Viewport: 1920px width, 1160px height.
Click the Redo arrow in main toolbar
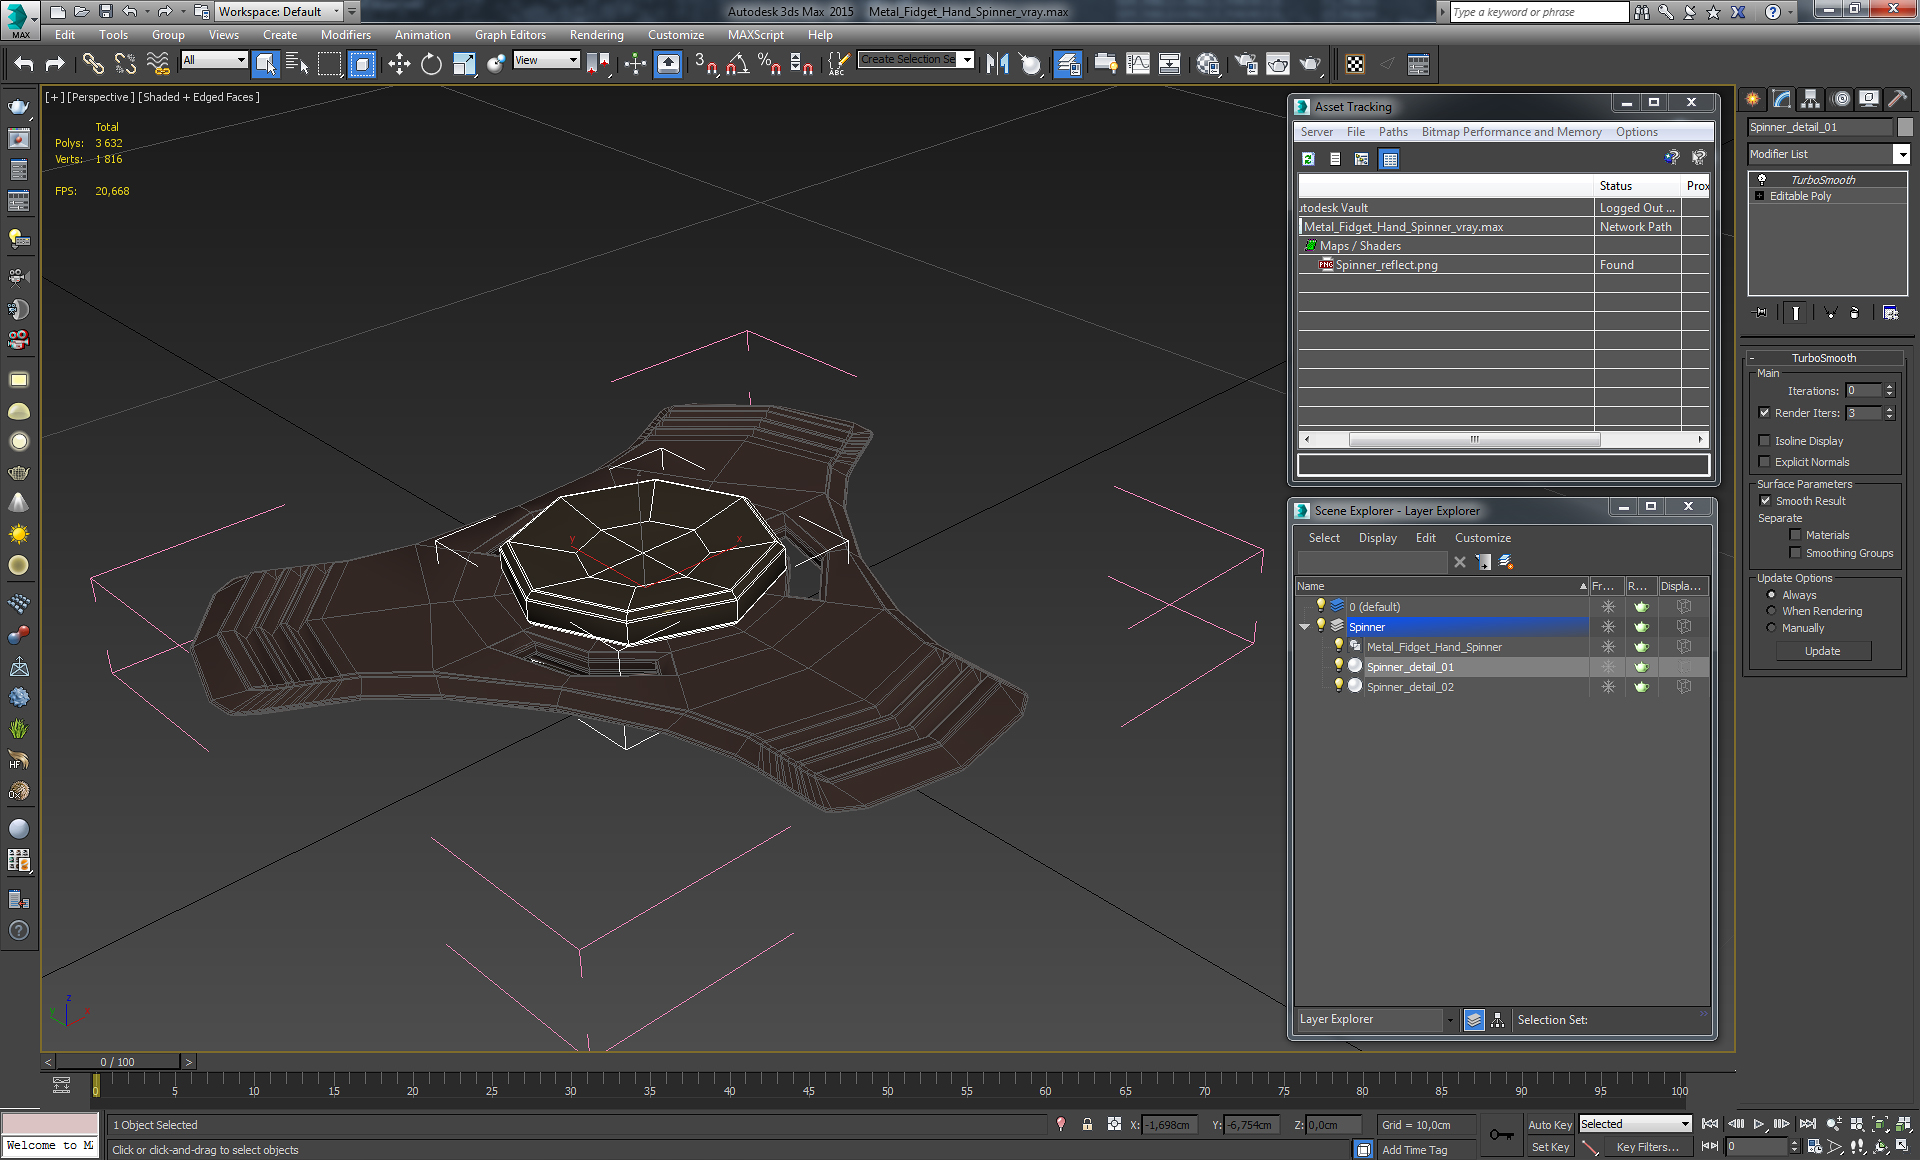click(x=55, y=64)
